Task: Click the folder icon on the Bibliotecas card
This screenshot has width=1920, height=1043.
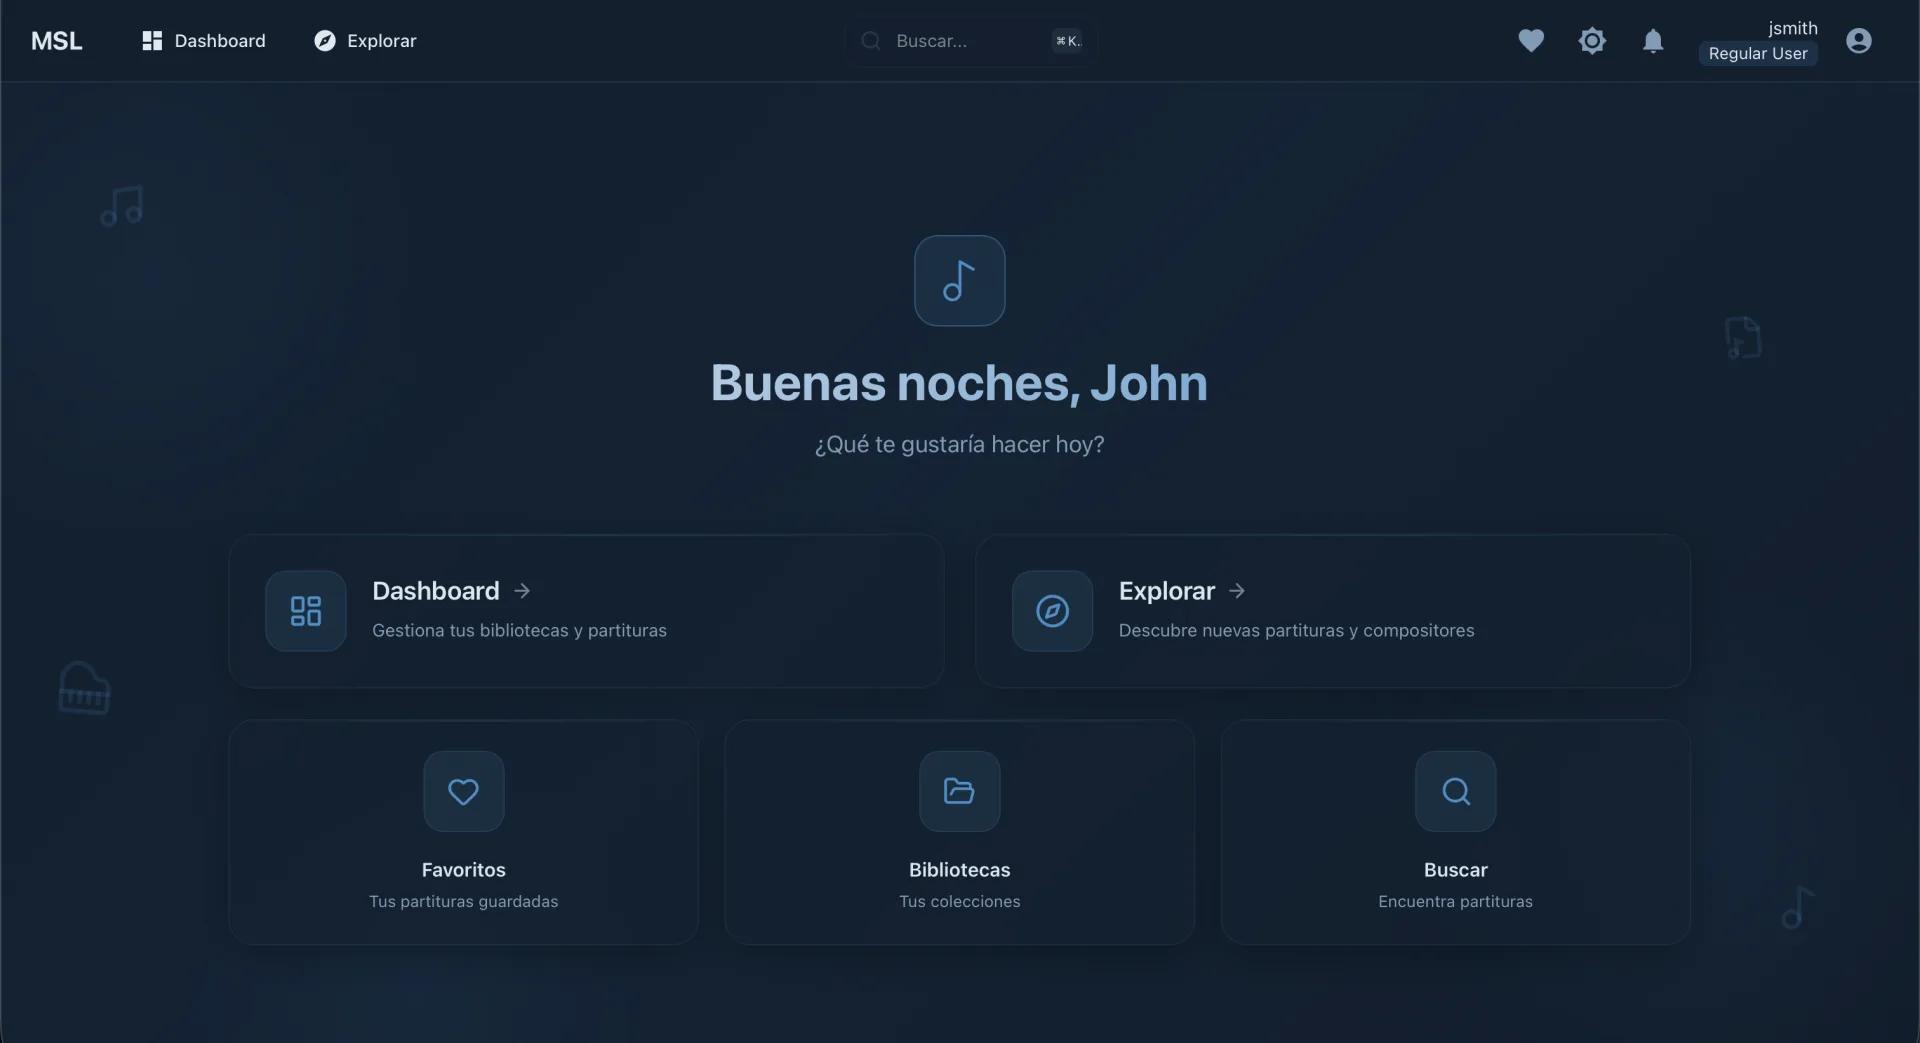Action: coord(960,792)
